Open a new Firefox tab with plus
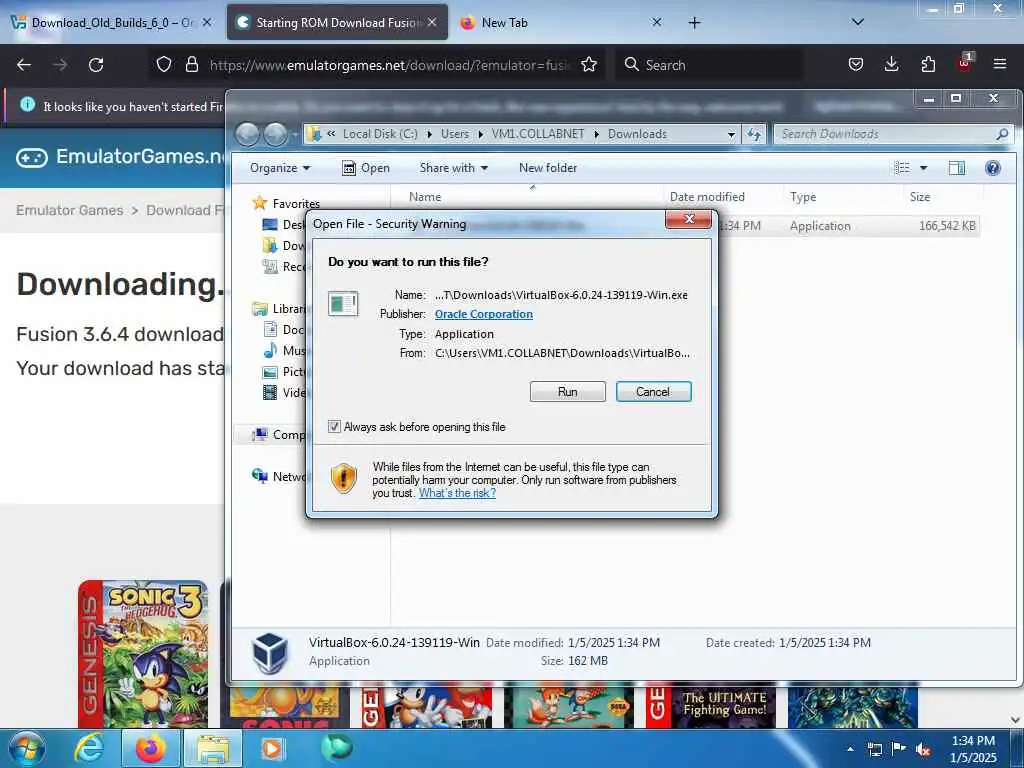Viewport: 1024px width, 768px height. click(694, 23)
